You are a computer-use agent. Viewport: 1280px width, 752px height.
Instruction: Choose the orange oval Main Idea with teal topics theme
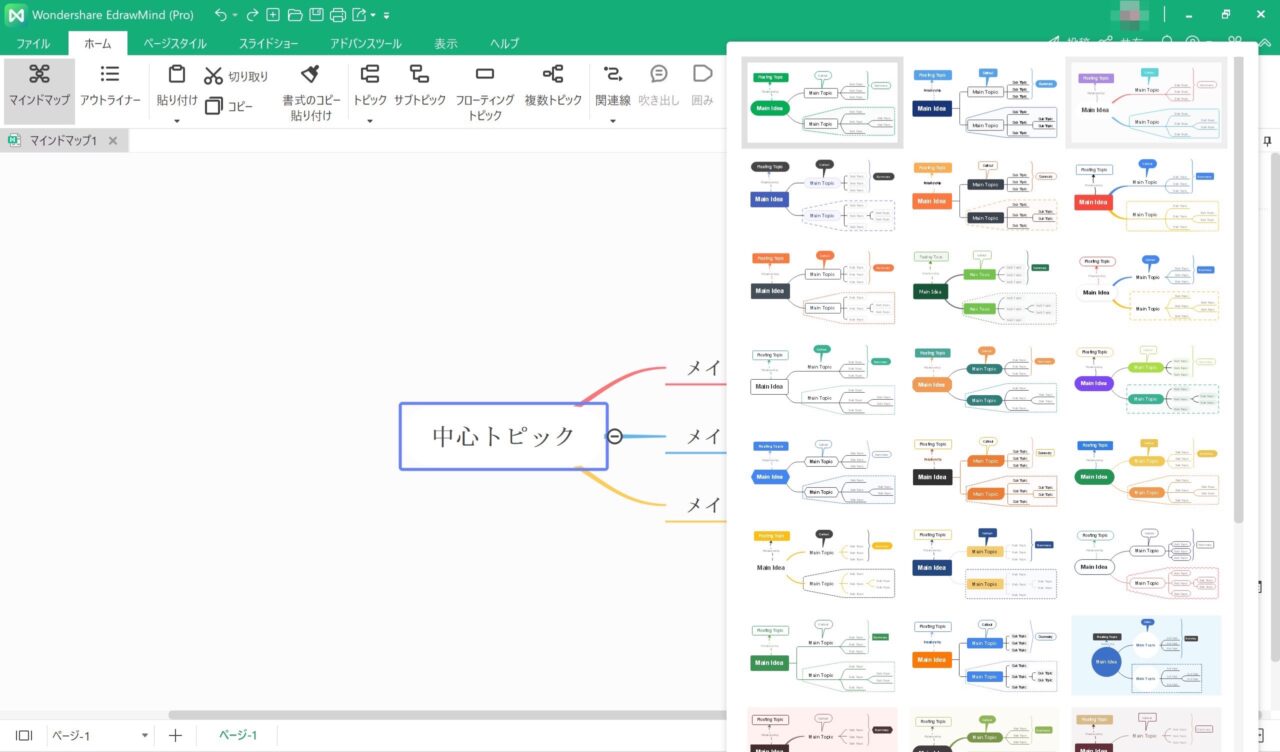click(x=985, y=381)
